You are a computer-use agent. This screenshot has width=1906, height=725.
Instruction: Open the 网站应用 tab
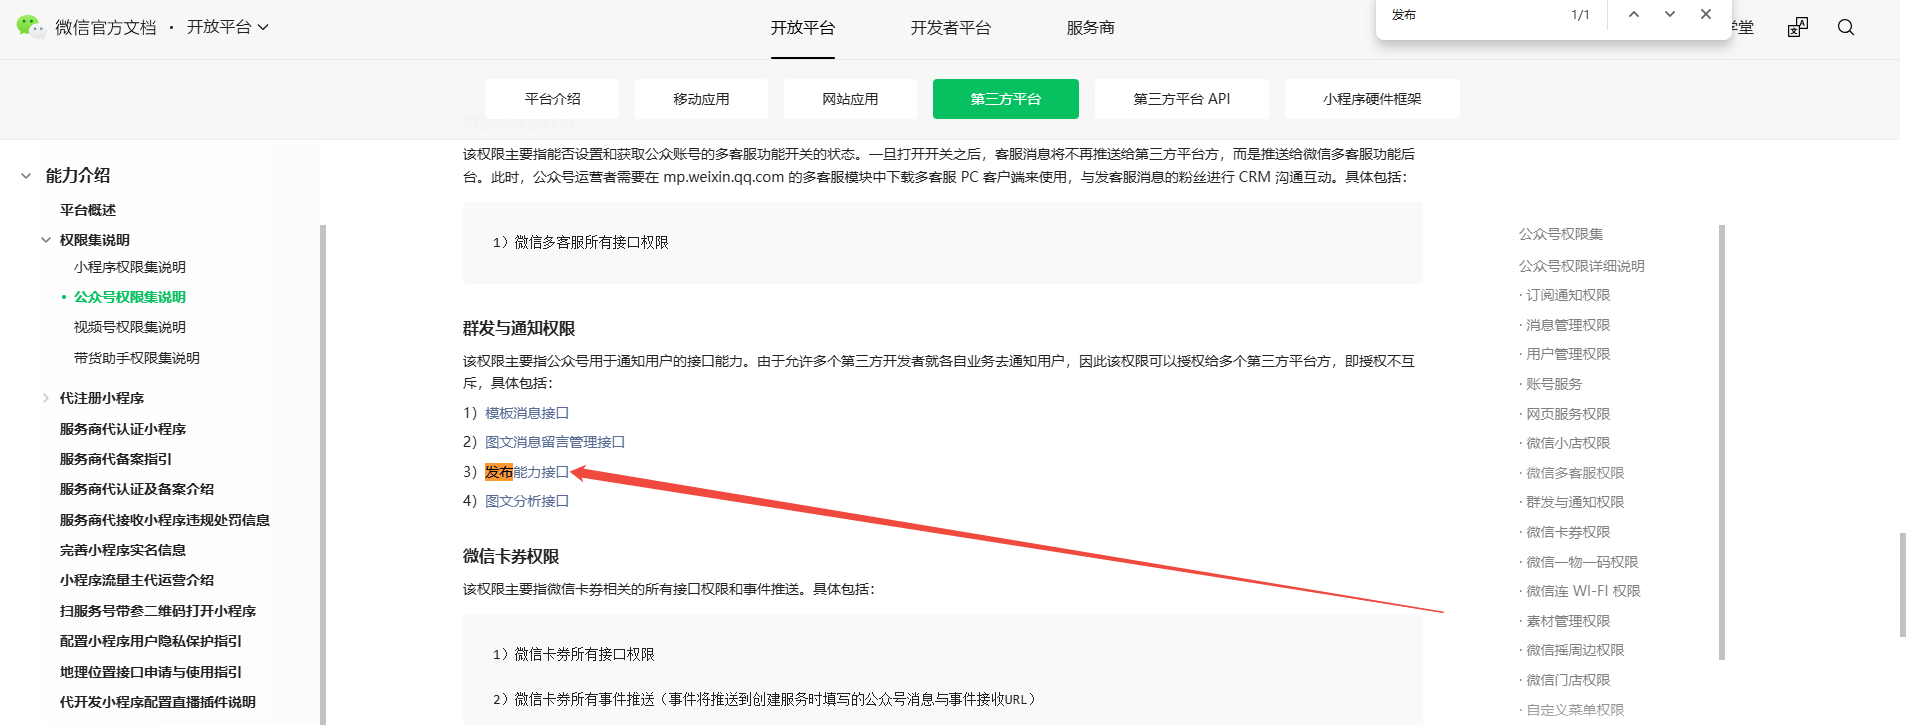click(x=850, y=99)
